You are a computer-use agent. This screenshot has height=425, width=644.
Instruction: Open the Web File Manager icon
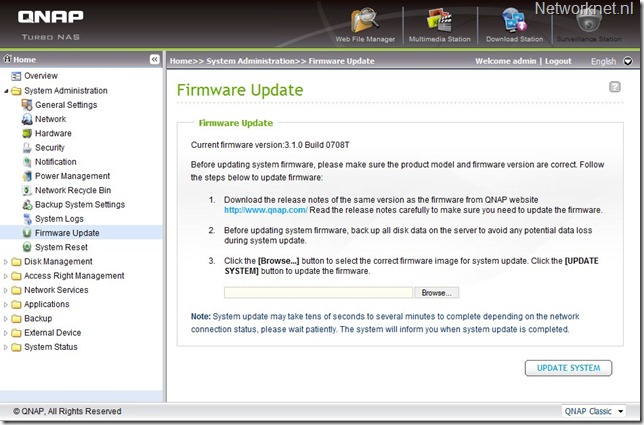tap(364, 20)
